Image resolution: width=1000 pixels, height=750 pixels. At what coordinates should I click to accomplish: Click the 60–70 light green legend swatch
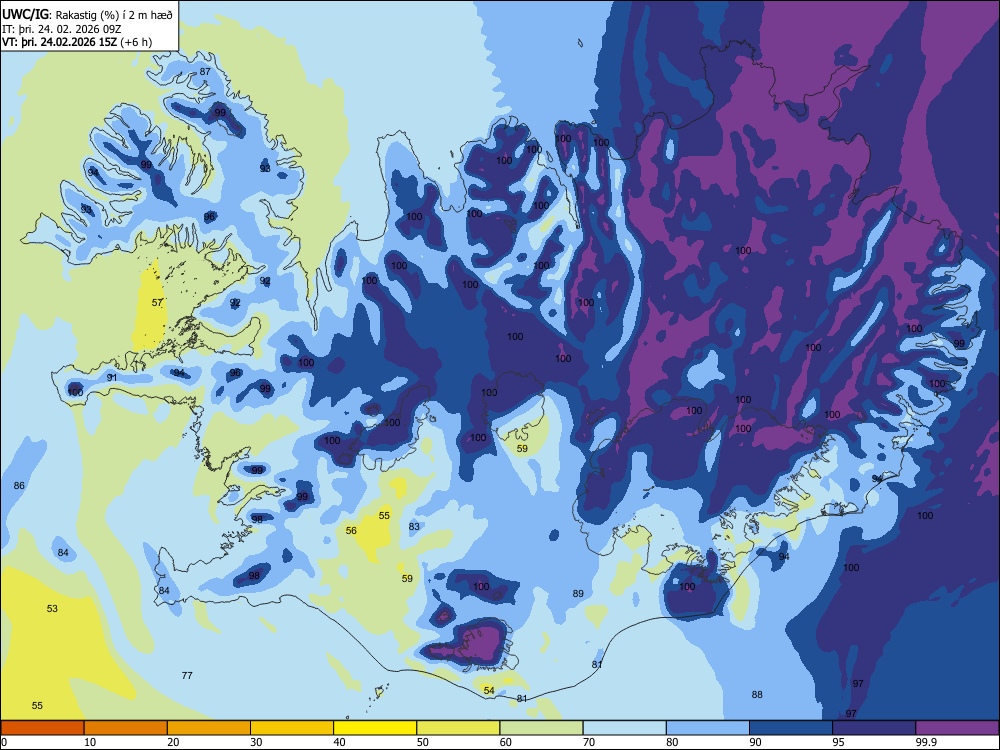tap(541, 728)
